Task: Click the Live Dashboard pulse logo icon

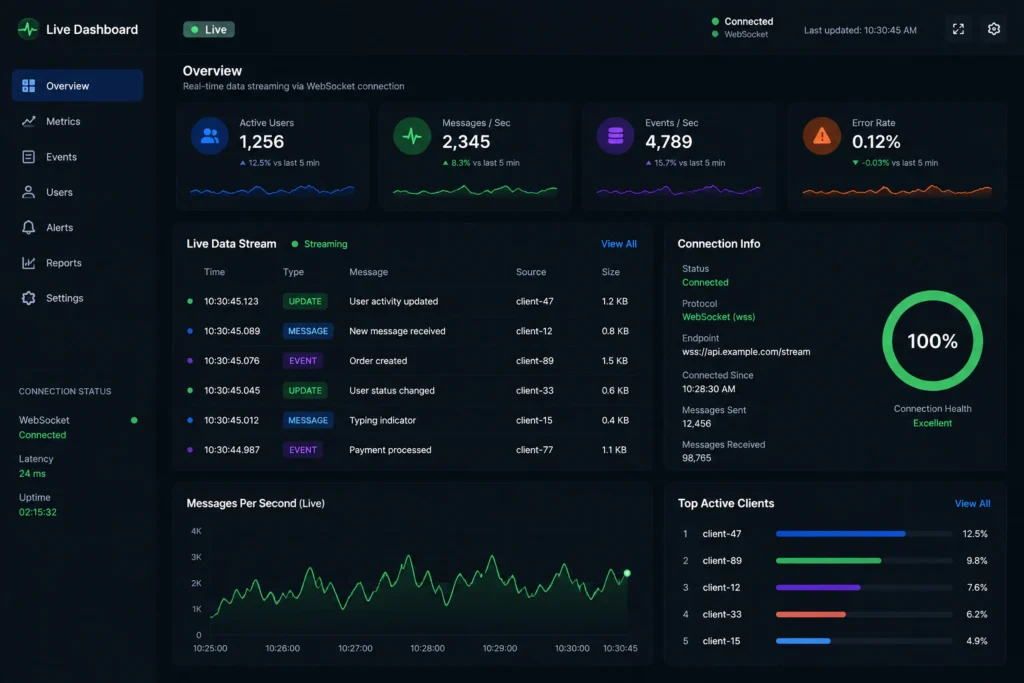Action: [x=28, y=29]
